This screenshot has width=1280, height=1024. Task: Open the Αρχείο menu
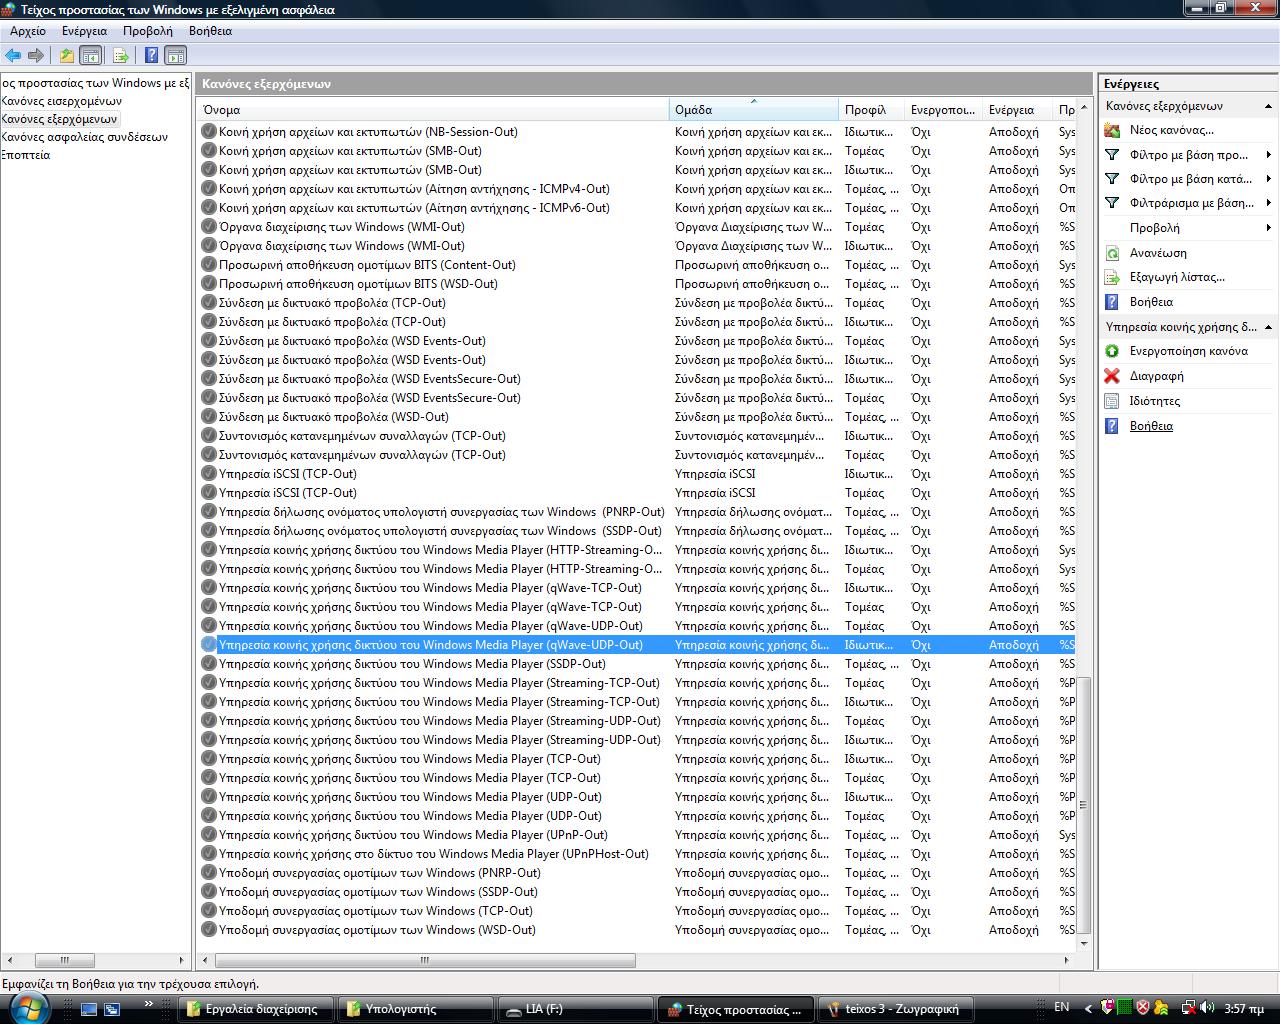point(28,31)
